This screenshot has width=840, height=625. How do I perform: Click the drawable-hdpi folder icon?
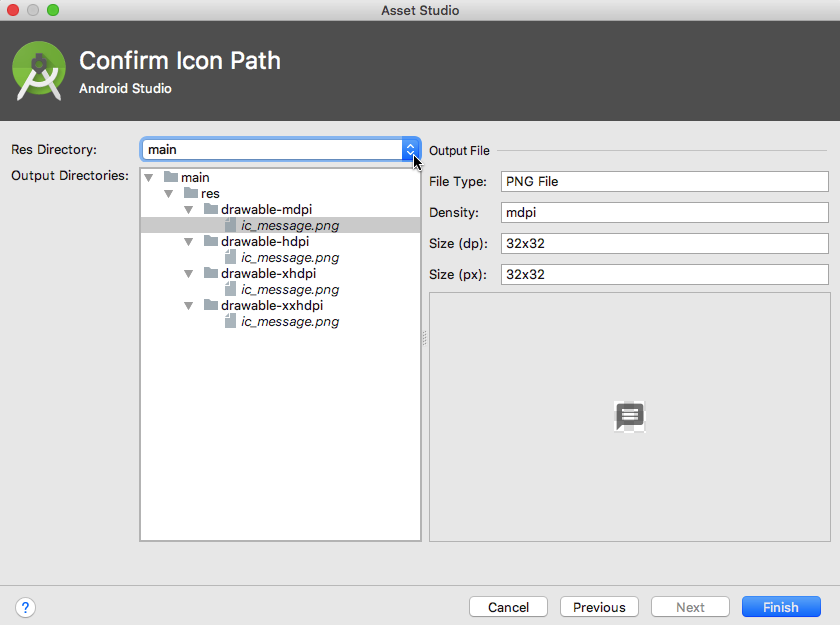pos(209,241)
